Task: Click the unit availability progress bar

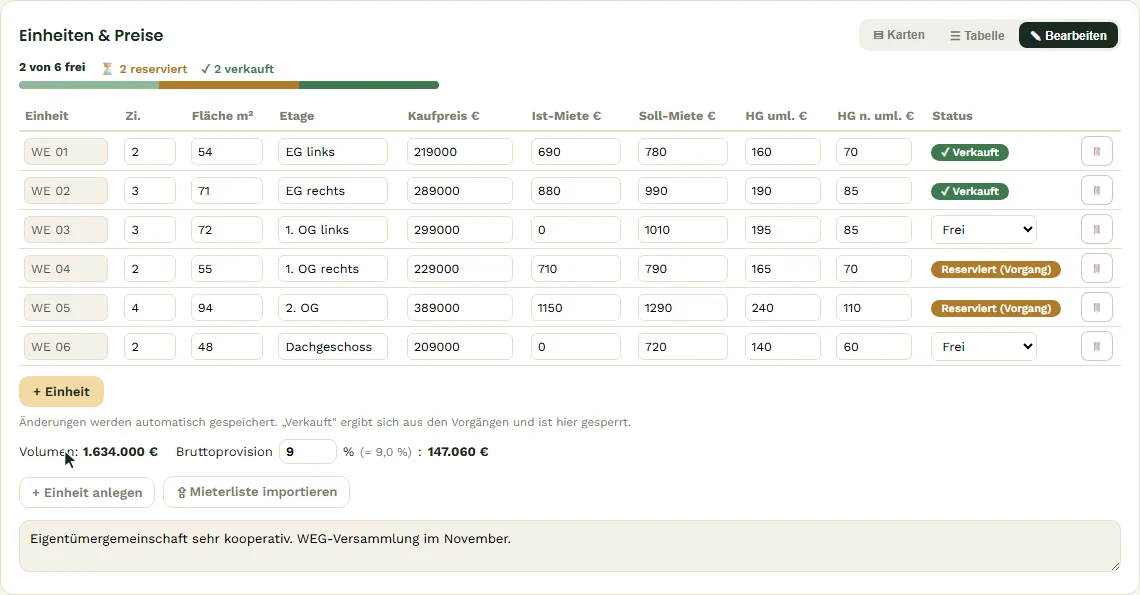Action: (x=229, y=85)
